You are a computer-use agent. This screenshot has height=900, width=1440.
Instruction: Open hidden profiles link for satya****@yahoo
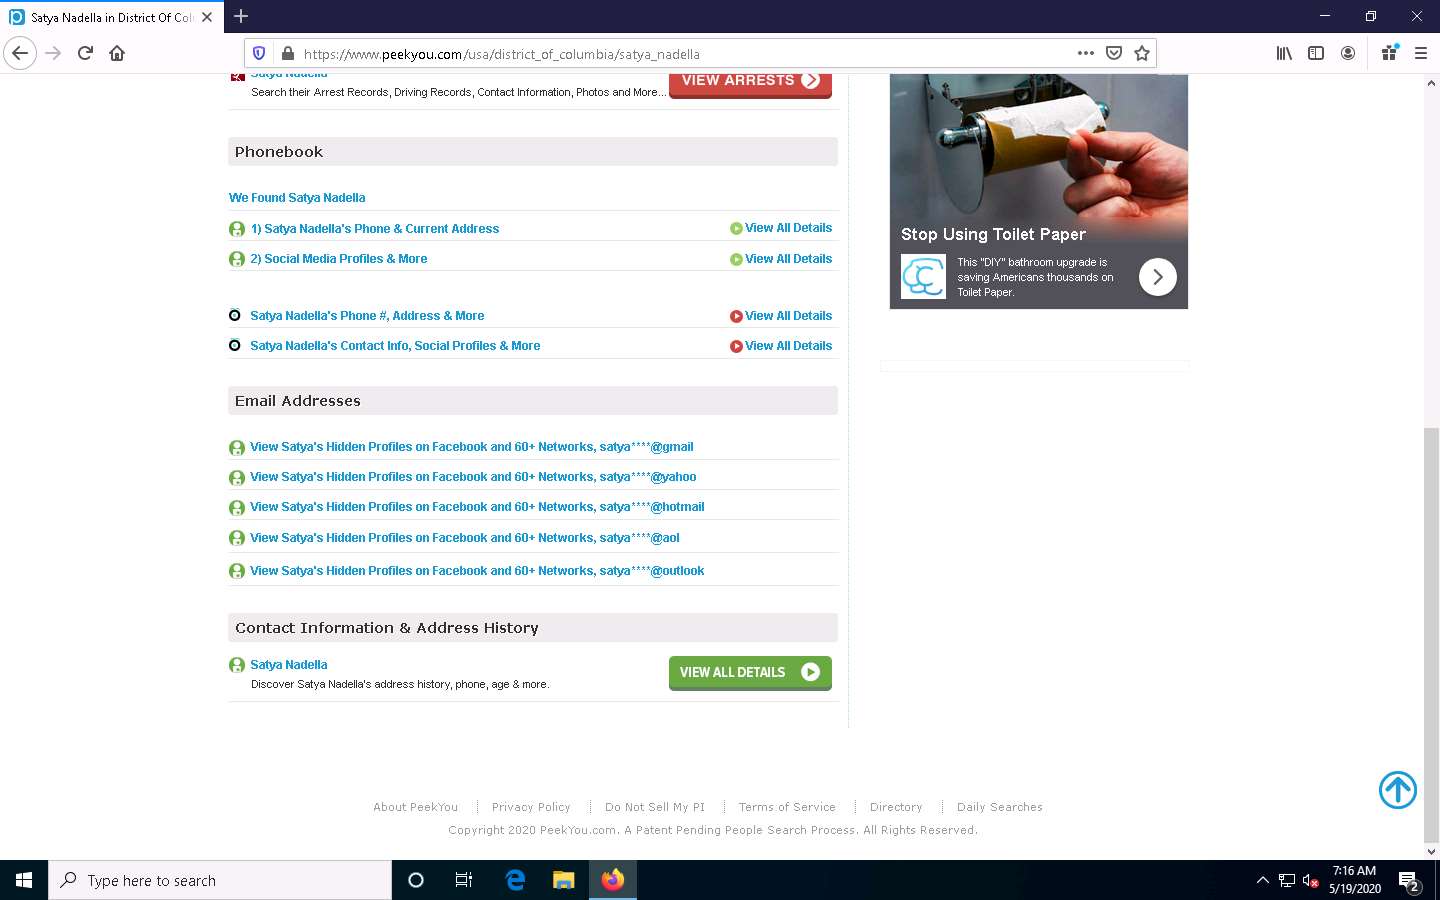point(473,477)
